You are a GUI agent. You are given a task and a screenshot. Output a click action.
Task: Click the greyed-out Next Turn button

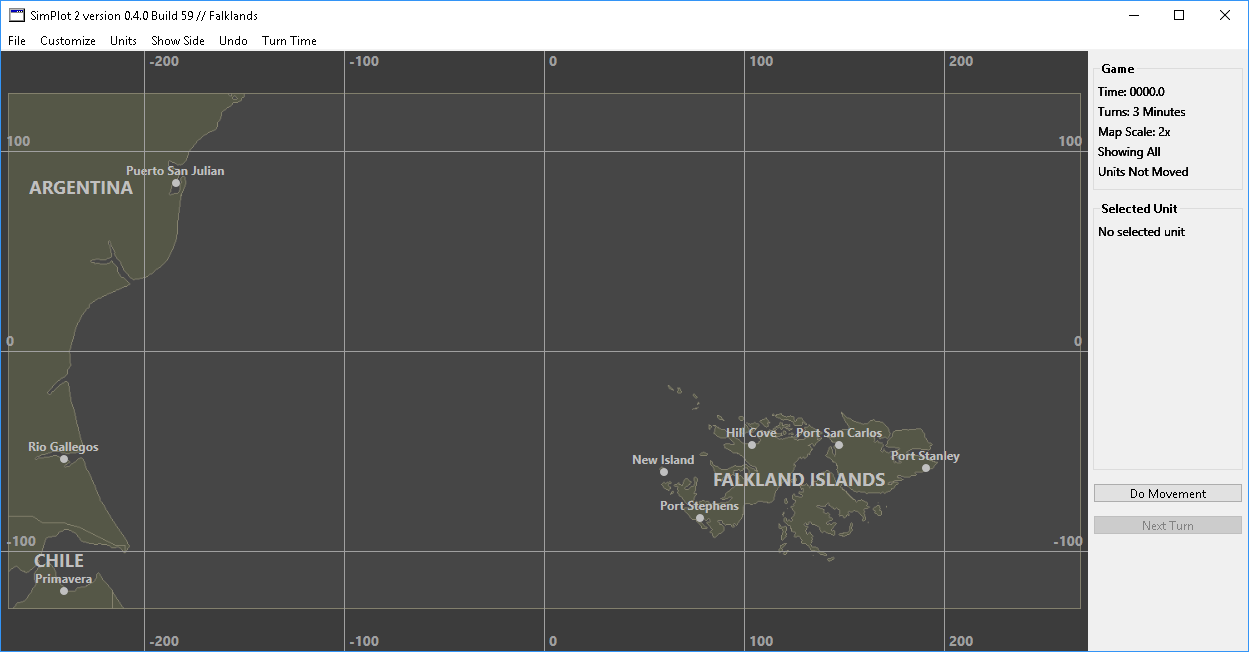1168,526
